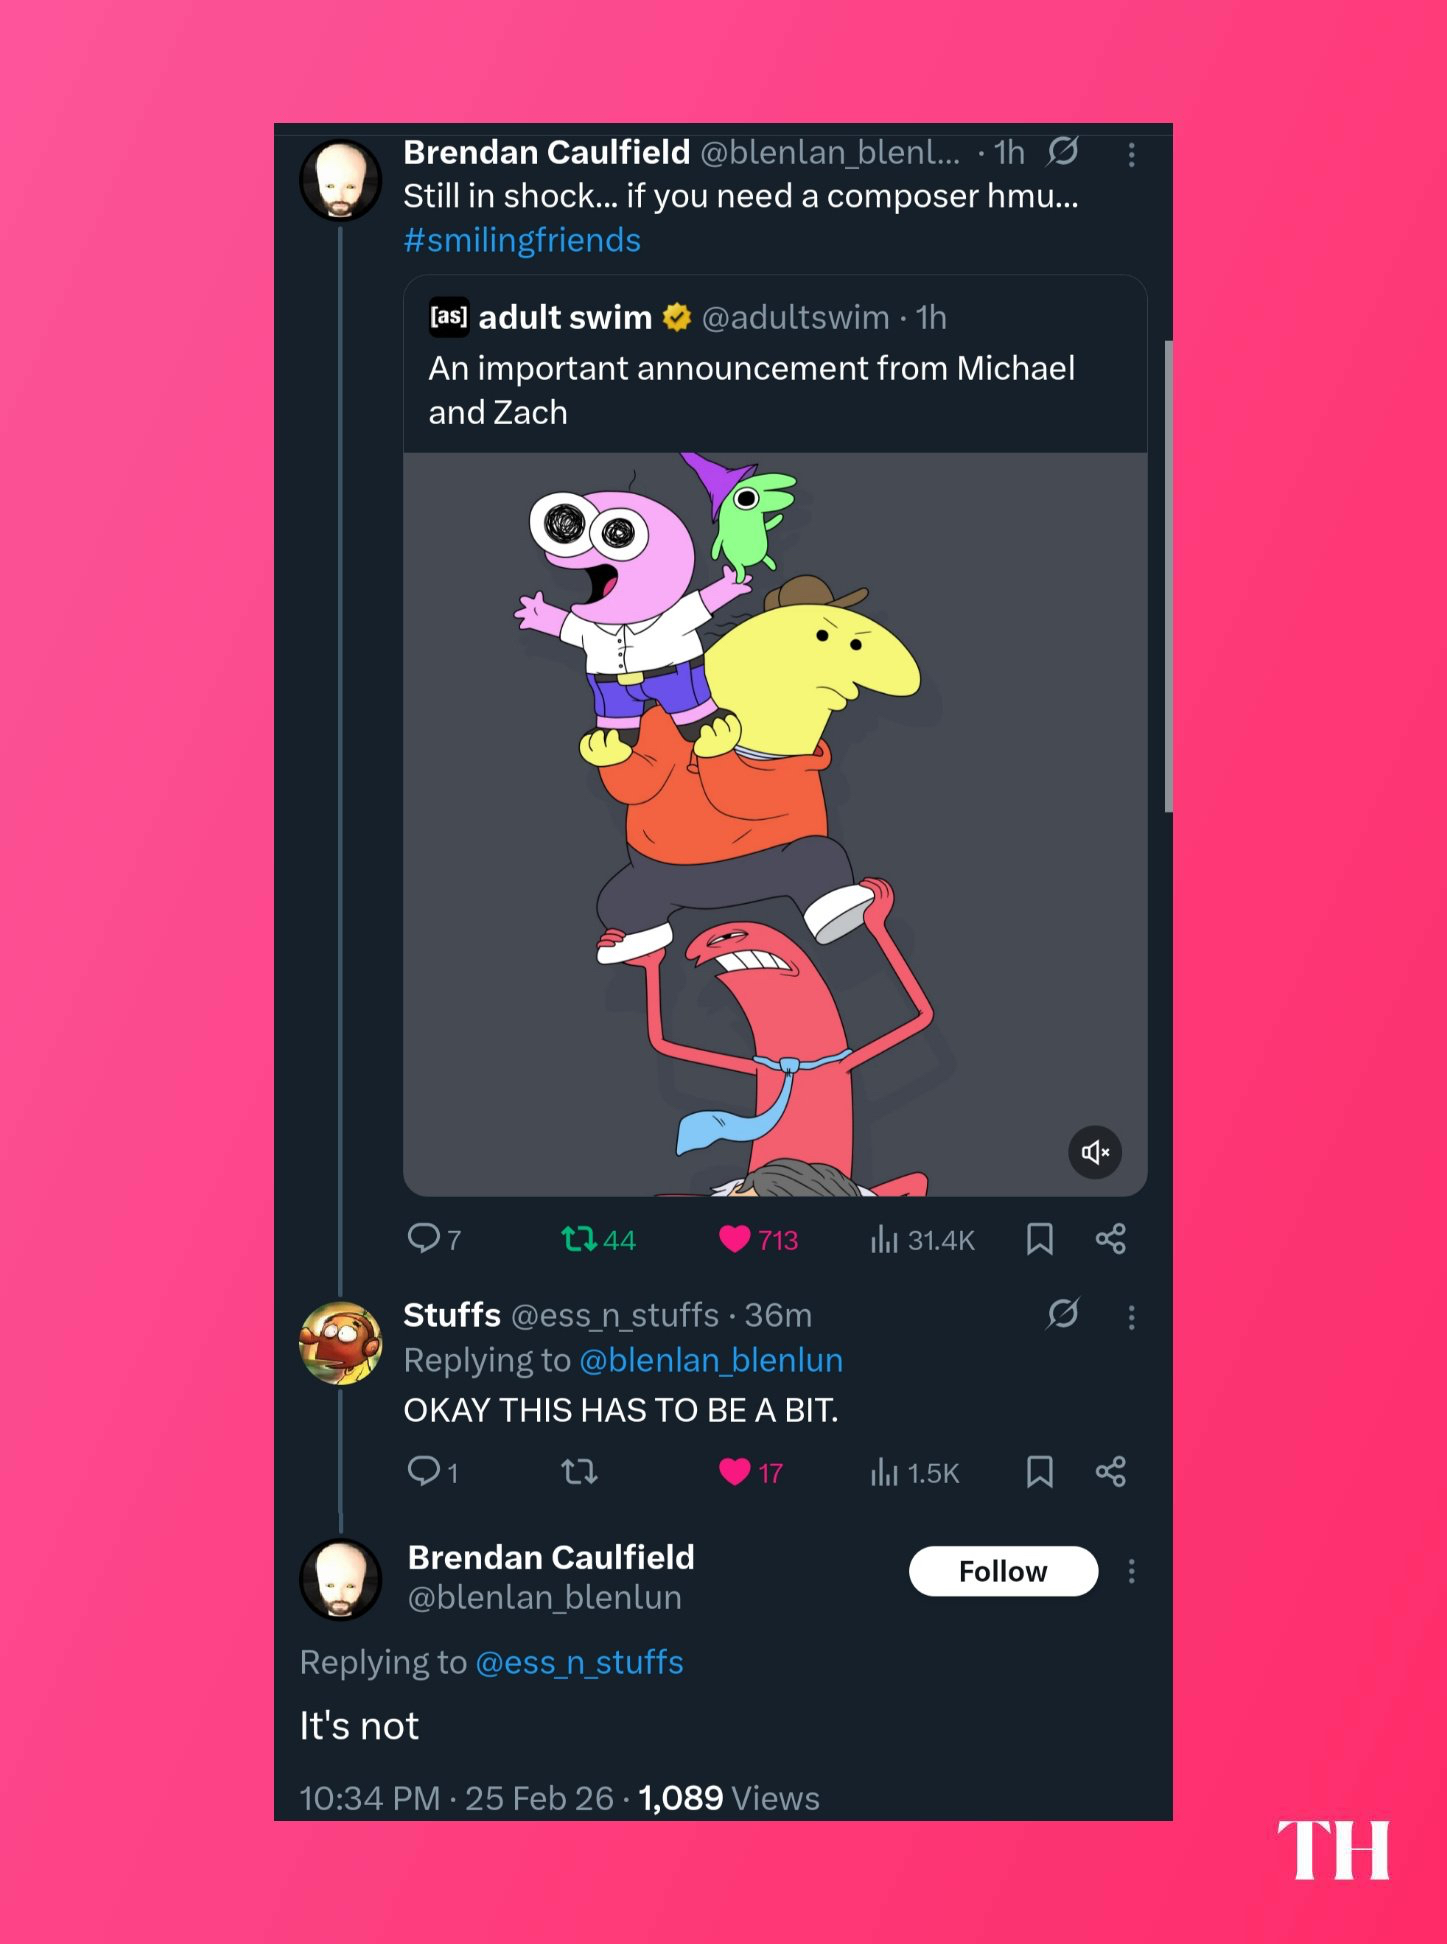
Task: Open Stuffs profile avatar
Action: [341, 1343]
